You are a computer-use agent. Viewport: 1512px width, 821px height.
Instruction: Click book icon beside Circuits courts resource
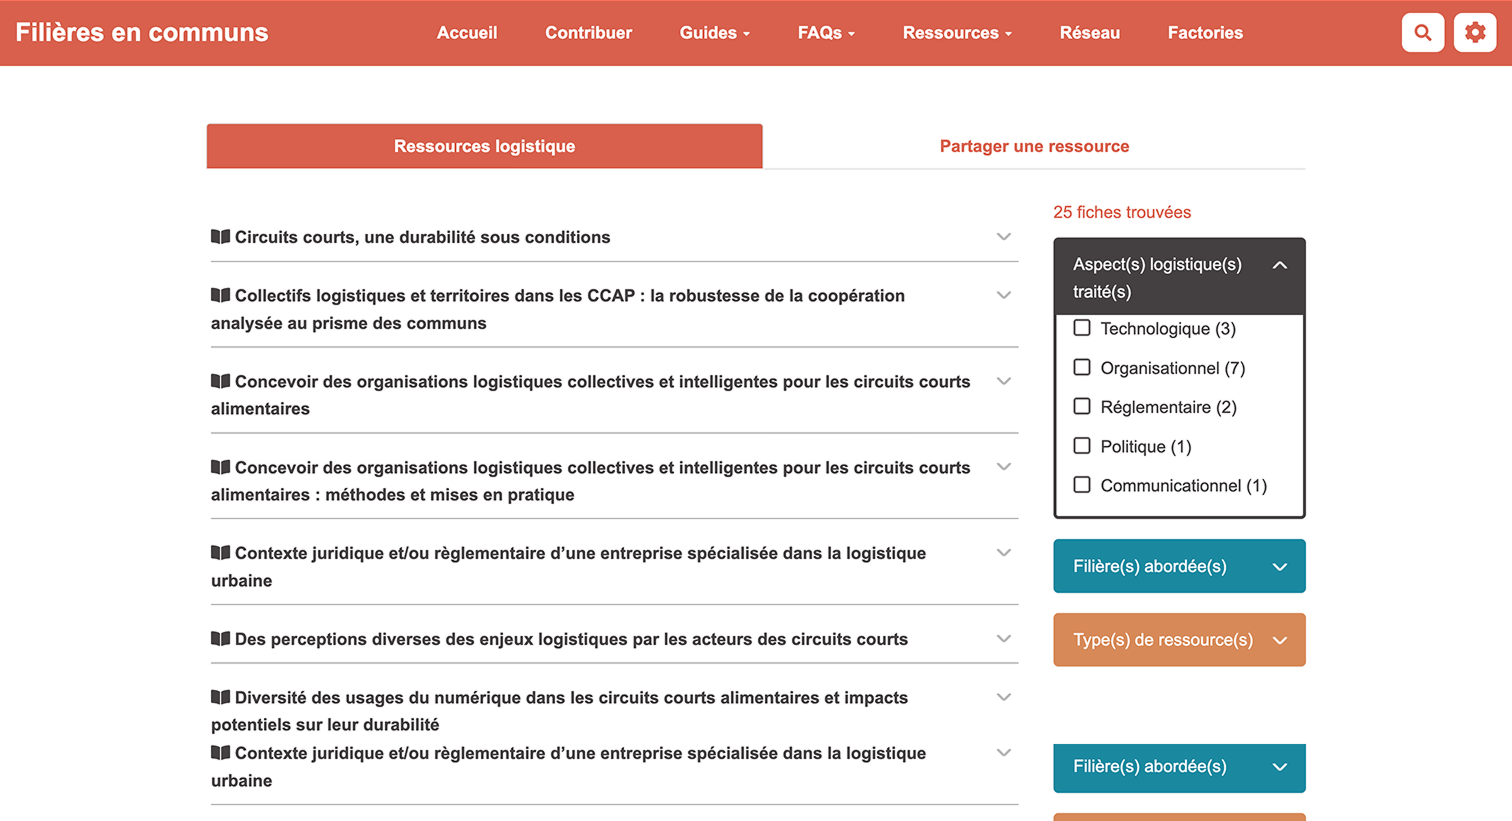(220, 237)
